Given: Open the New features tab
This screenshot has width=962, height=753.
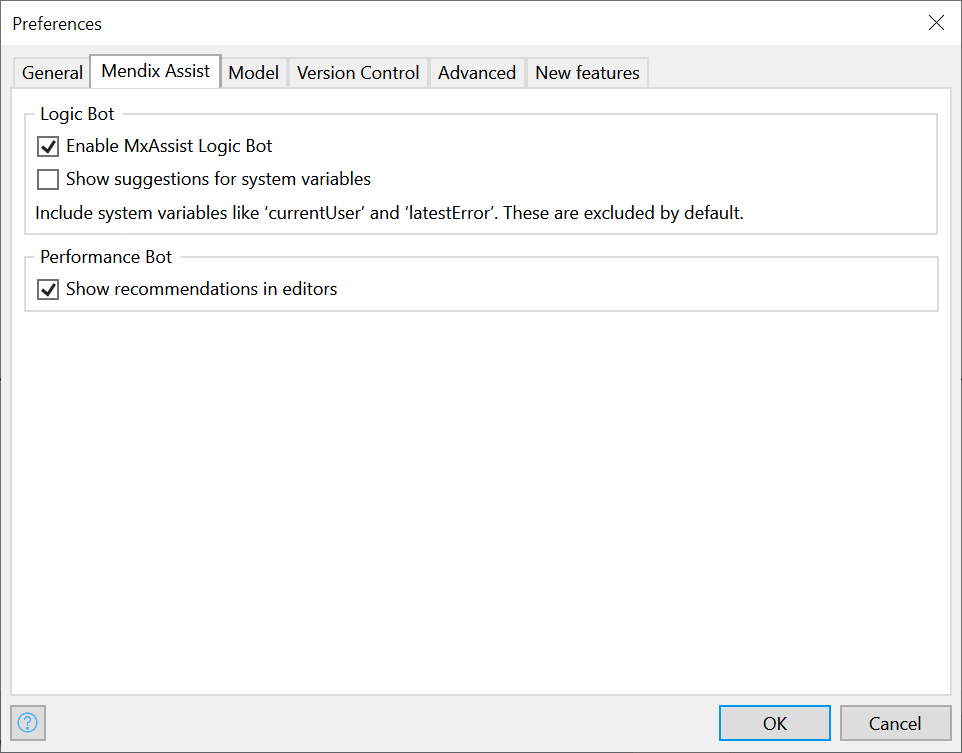Looking at the screenshot, I should (x=587, y=73).
